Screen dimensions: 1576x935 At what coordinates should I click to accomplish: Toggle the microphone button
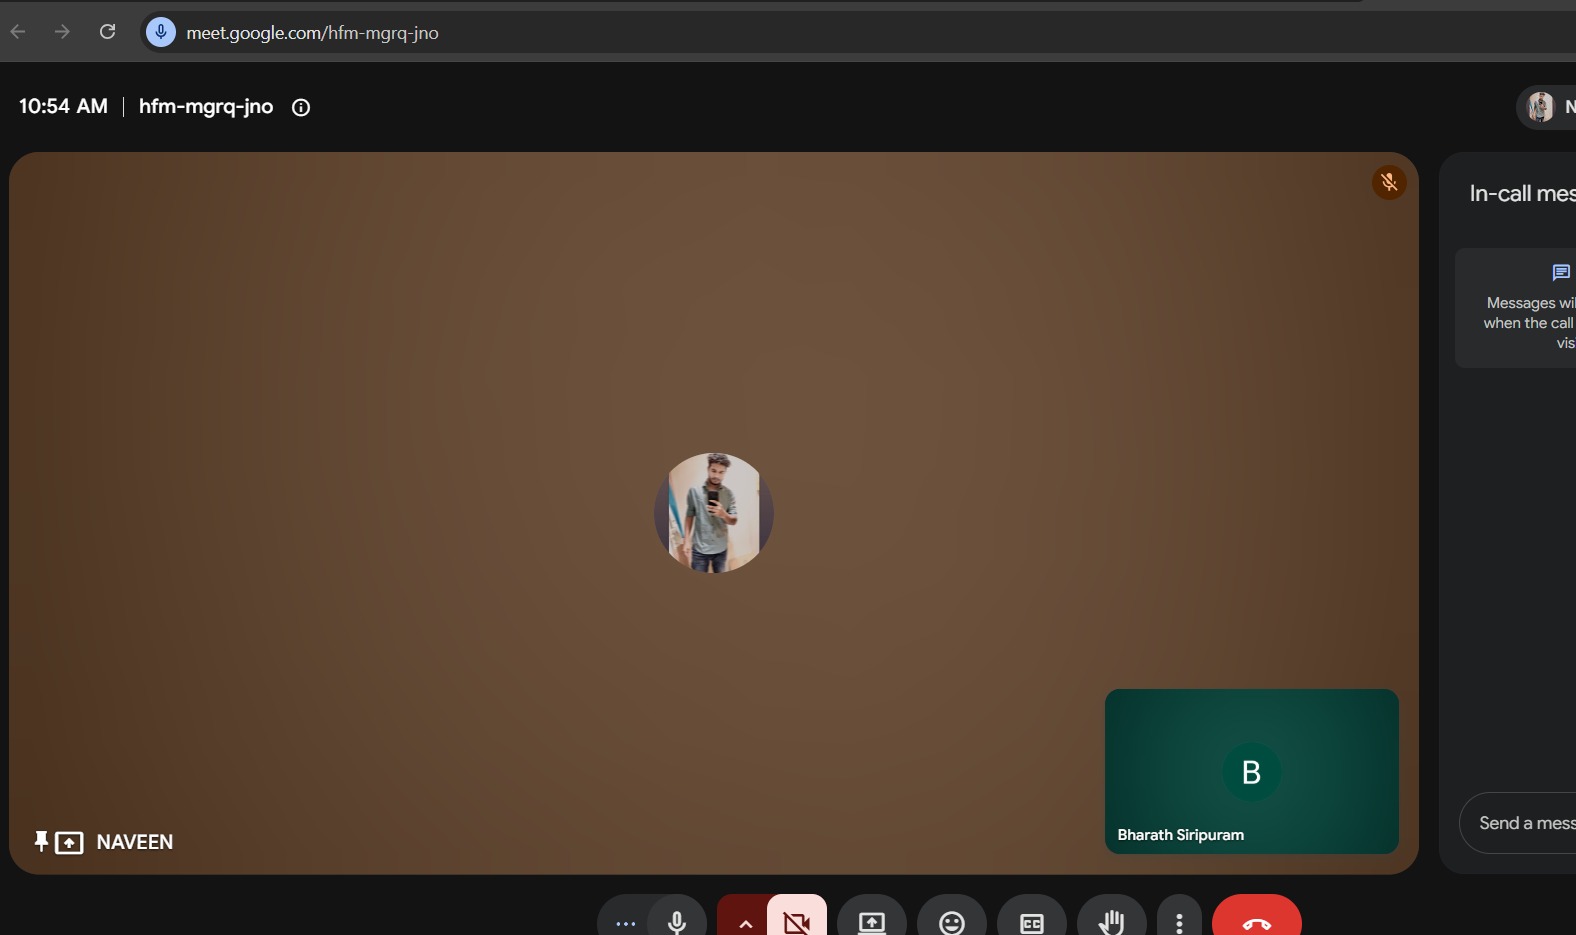tap(677, 921)
